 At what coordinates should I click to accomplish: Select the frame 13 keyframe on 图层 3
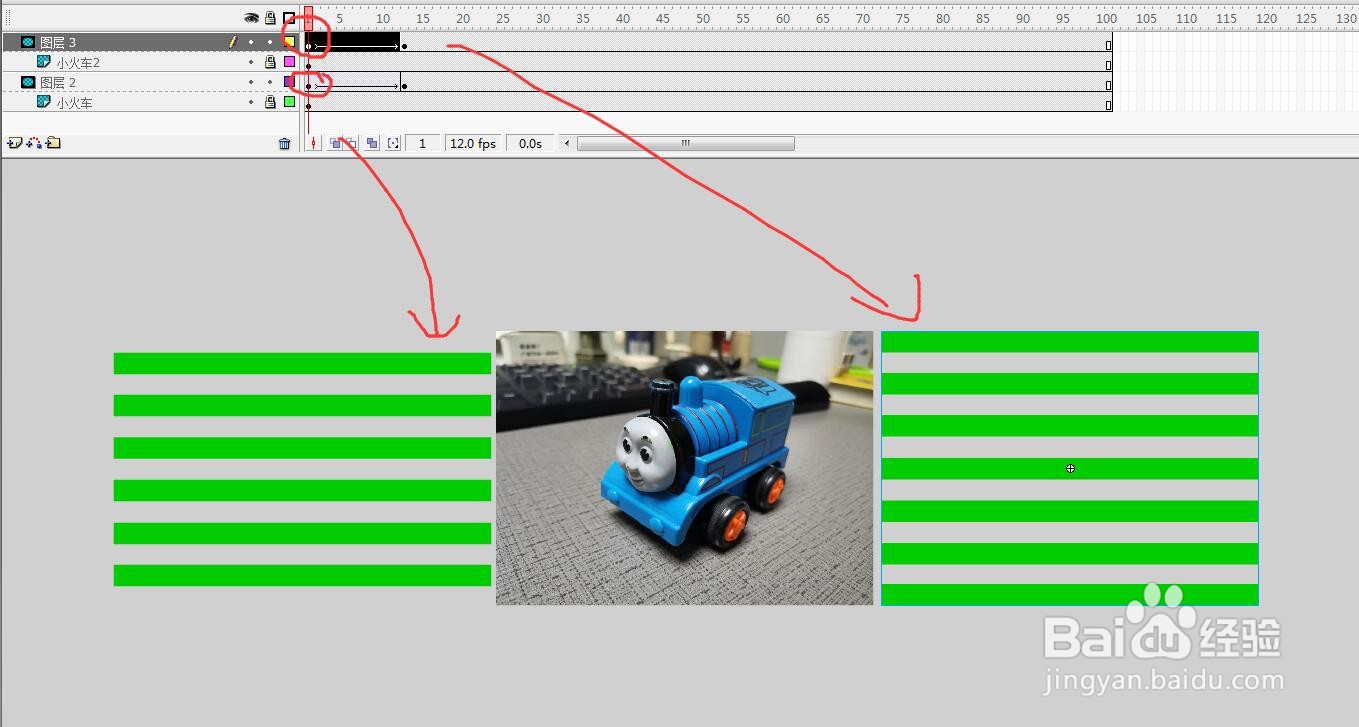(404, 46)
